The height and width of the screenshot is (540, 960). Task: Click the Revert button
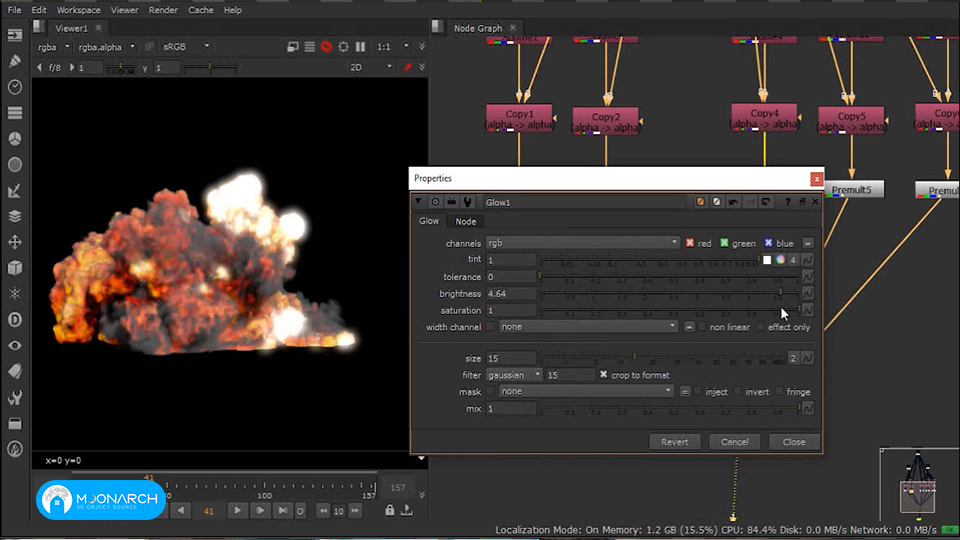click(675, 441)
